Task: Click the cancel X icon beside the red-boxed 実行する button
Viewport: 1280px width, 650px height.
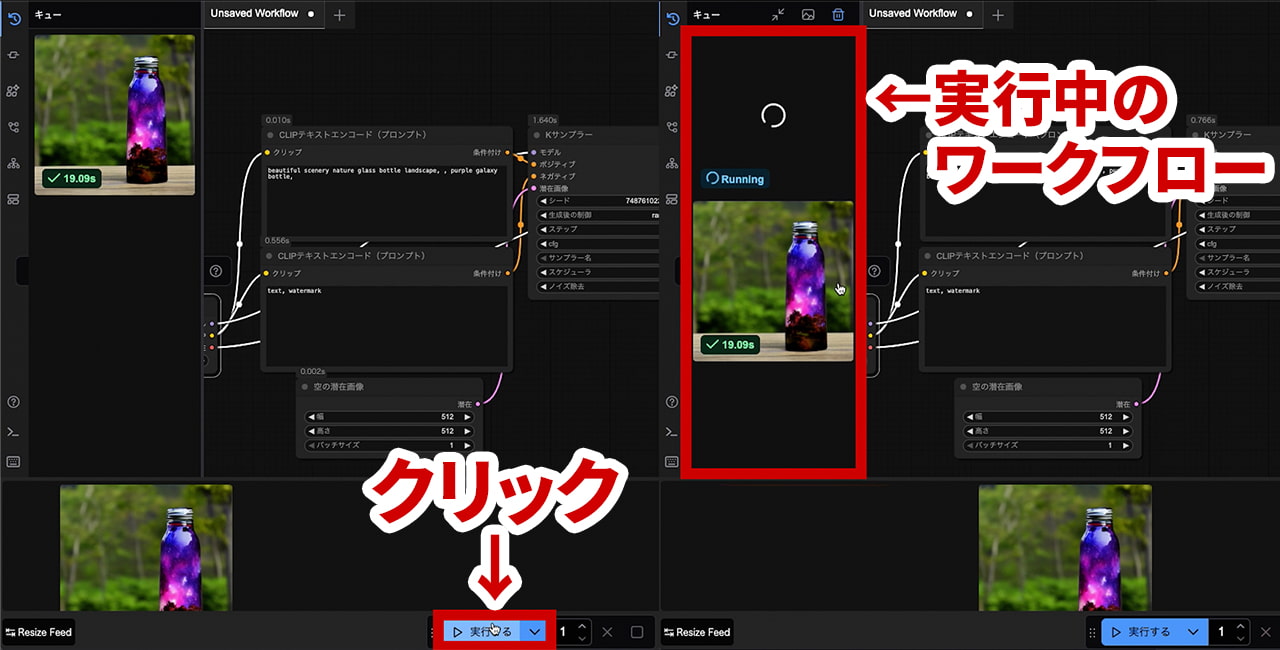Action: (x=607, y=632)
